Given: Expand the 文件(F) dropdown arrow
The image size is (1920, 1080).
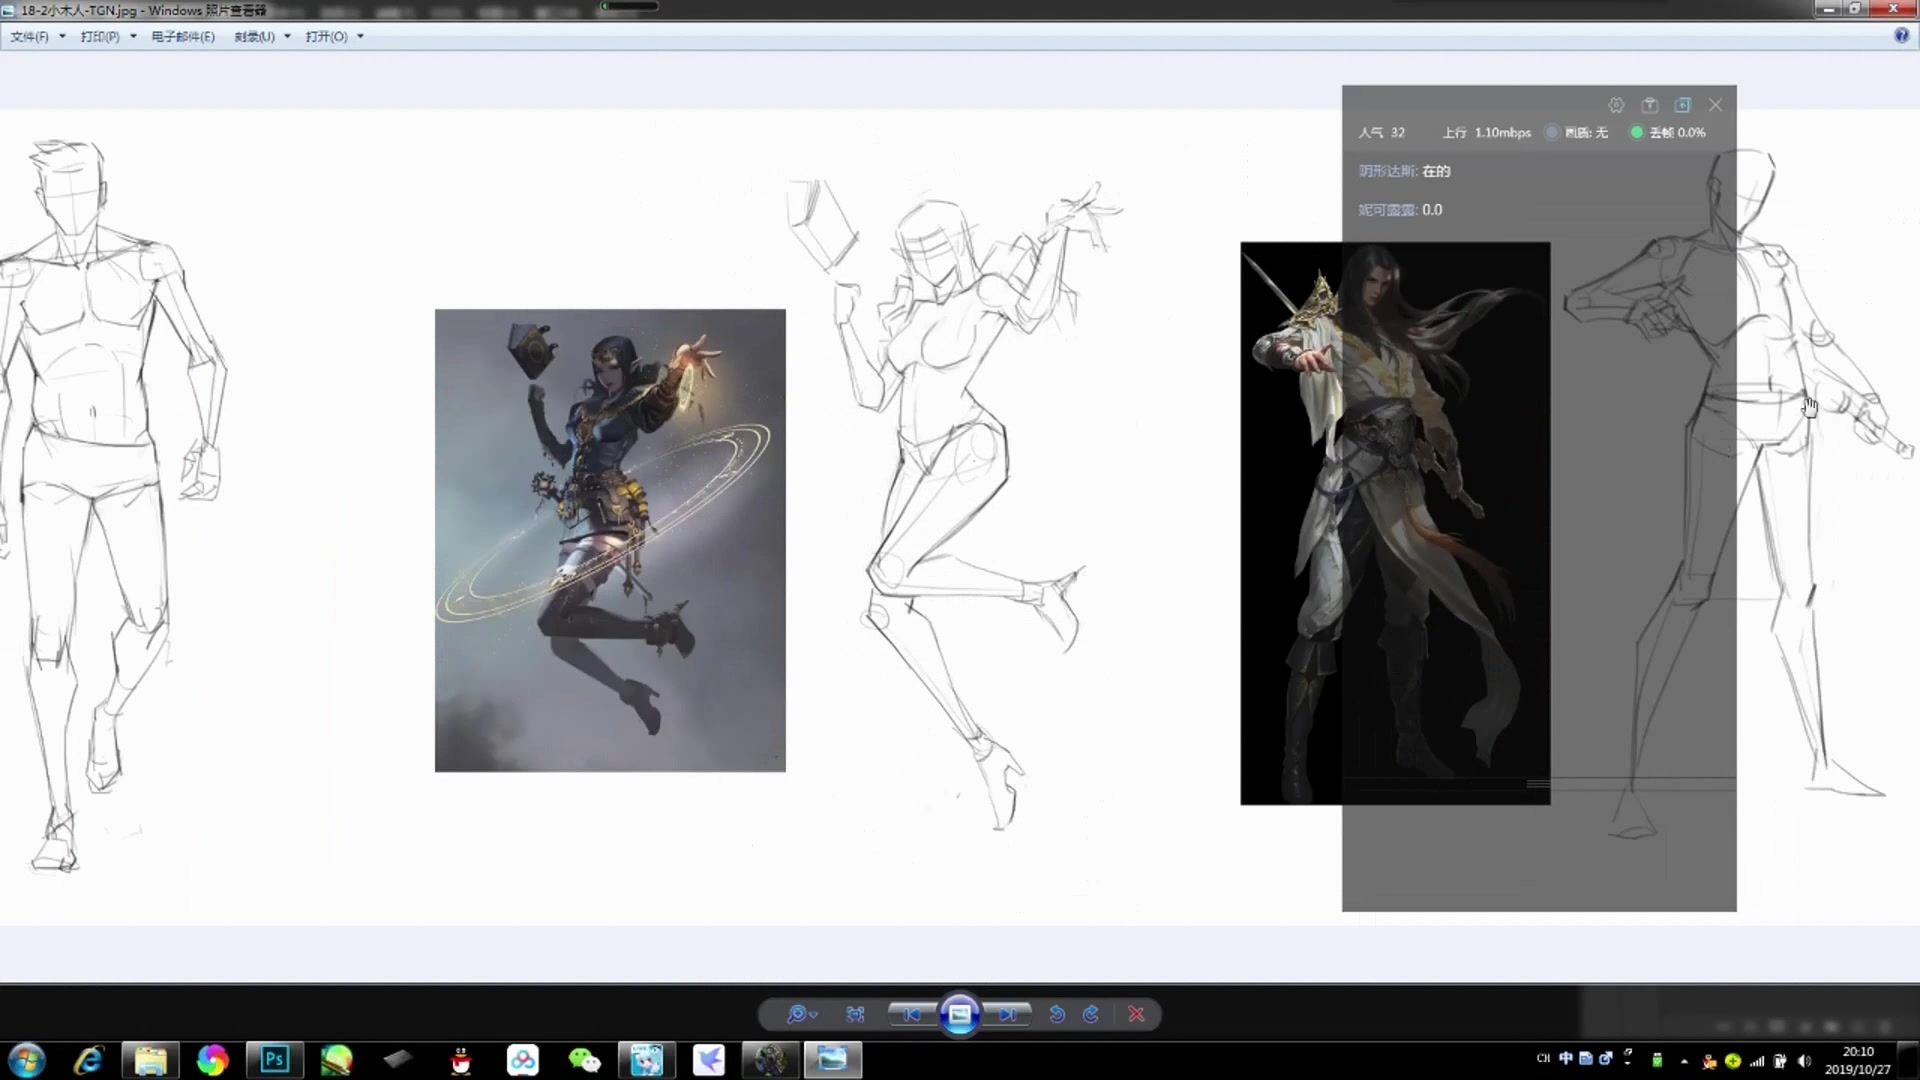Looking at the screenshot, I should click(x=62, y=36).
